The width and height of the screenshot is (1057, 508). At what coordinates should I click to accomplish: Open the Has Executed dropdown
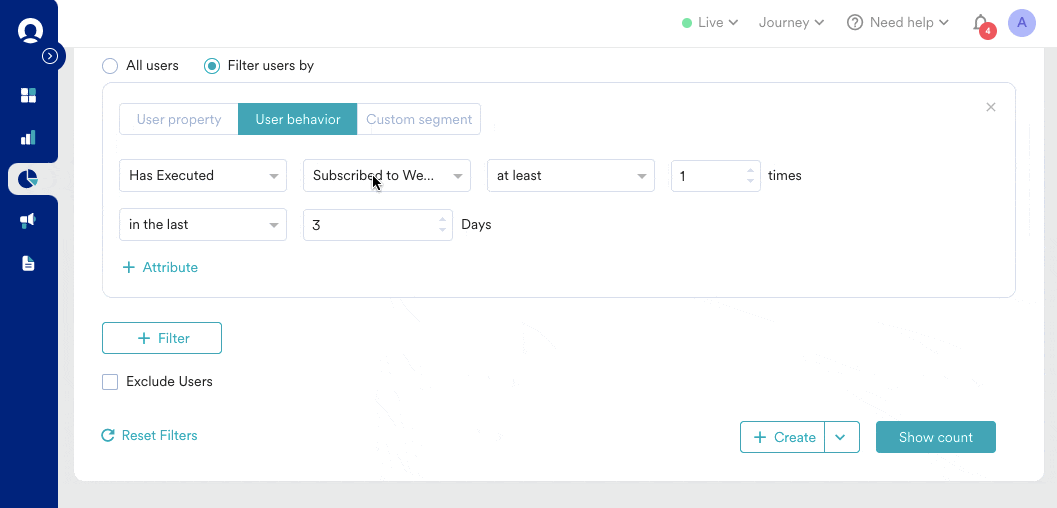coord(203,176)
